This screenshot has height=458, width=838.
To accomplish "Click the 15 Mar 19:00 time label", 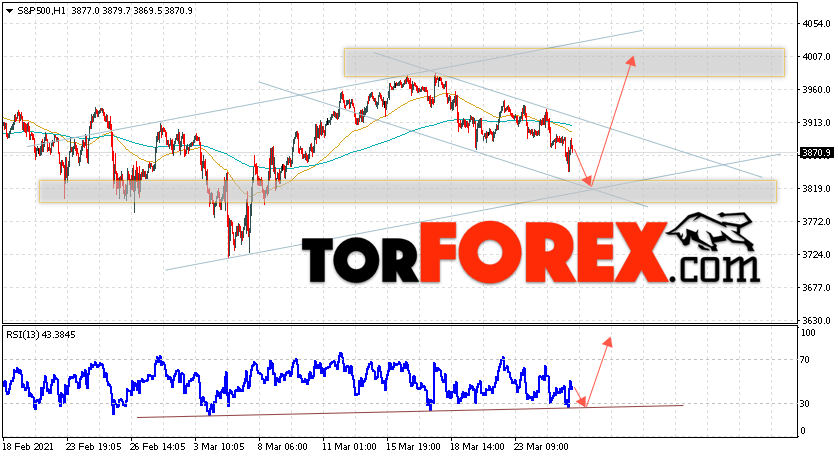I will pos(414,446).
